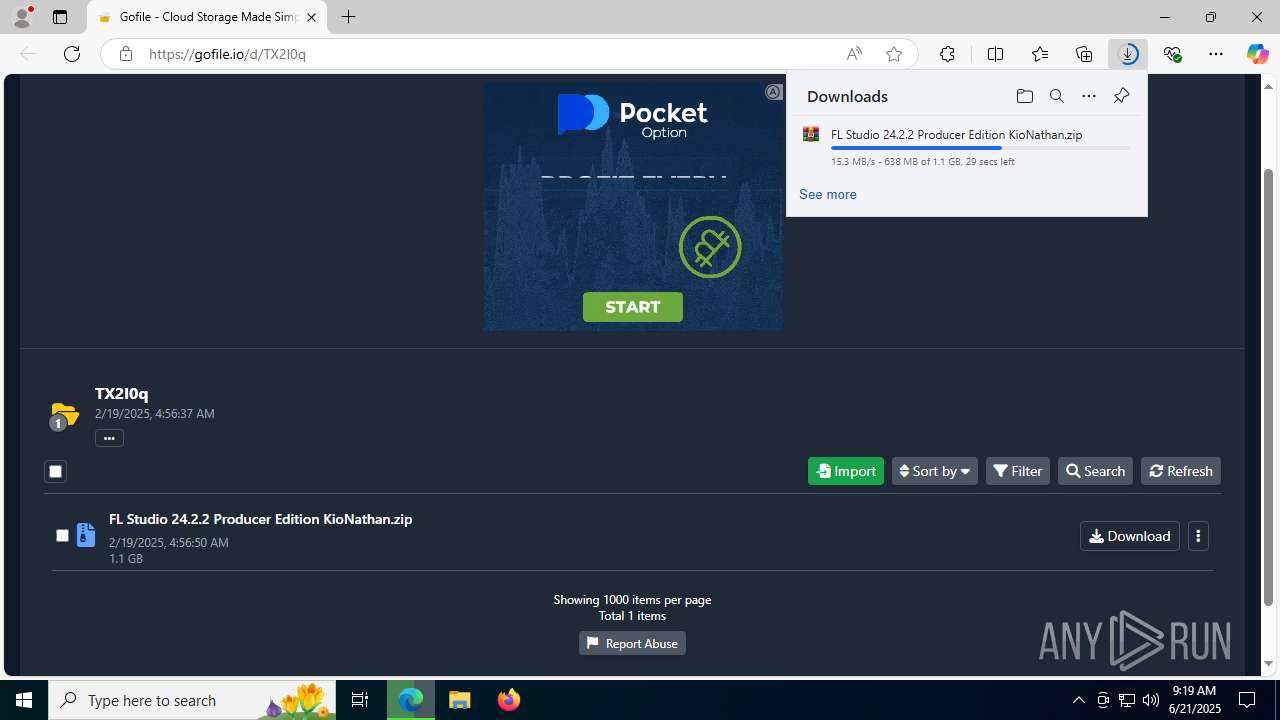Click the START button in the ad
The height and width of the screenshot is (720, 1280).
pyautogui.click(x=633, y=307)
